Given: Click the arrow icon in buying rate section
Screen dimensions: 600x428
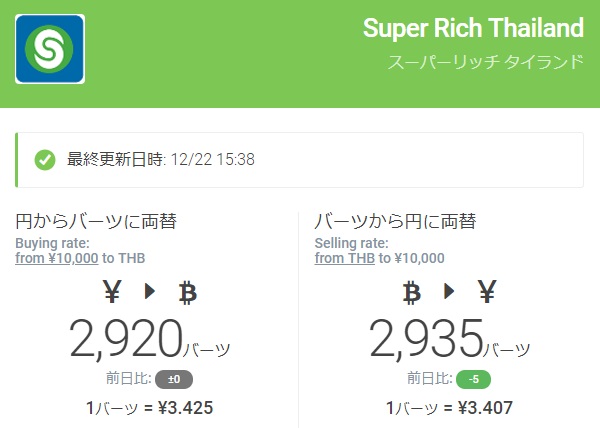Looking at the screenshot, I should coord(149,293).
